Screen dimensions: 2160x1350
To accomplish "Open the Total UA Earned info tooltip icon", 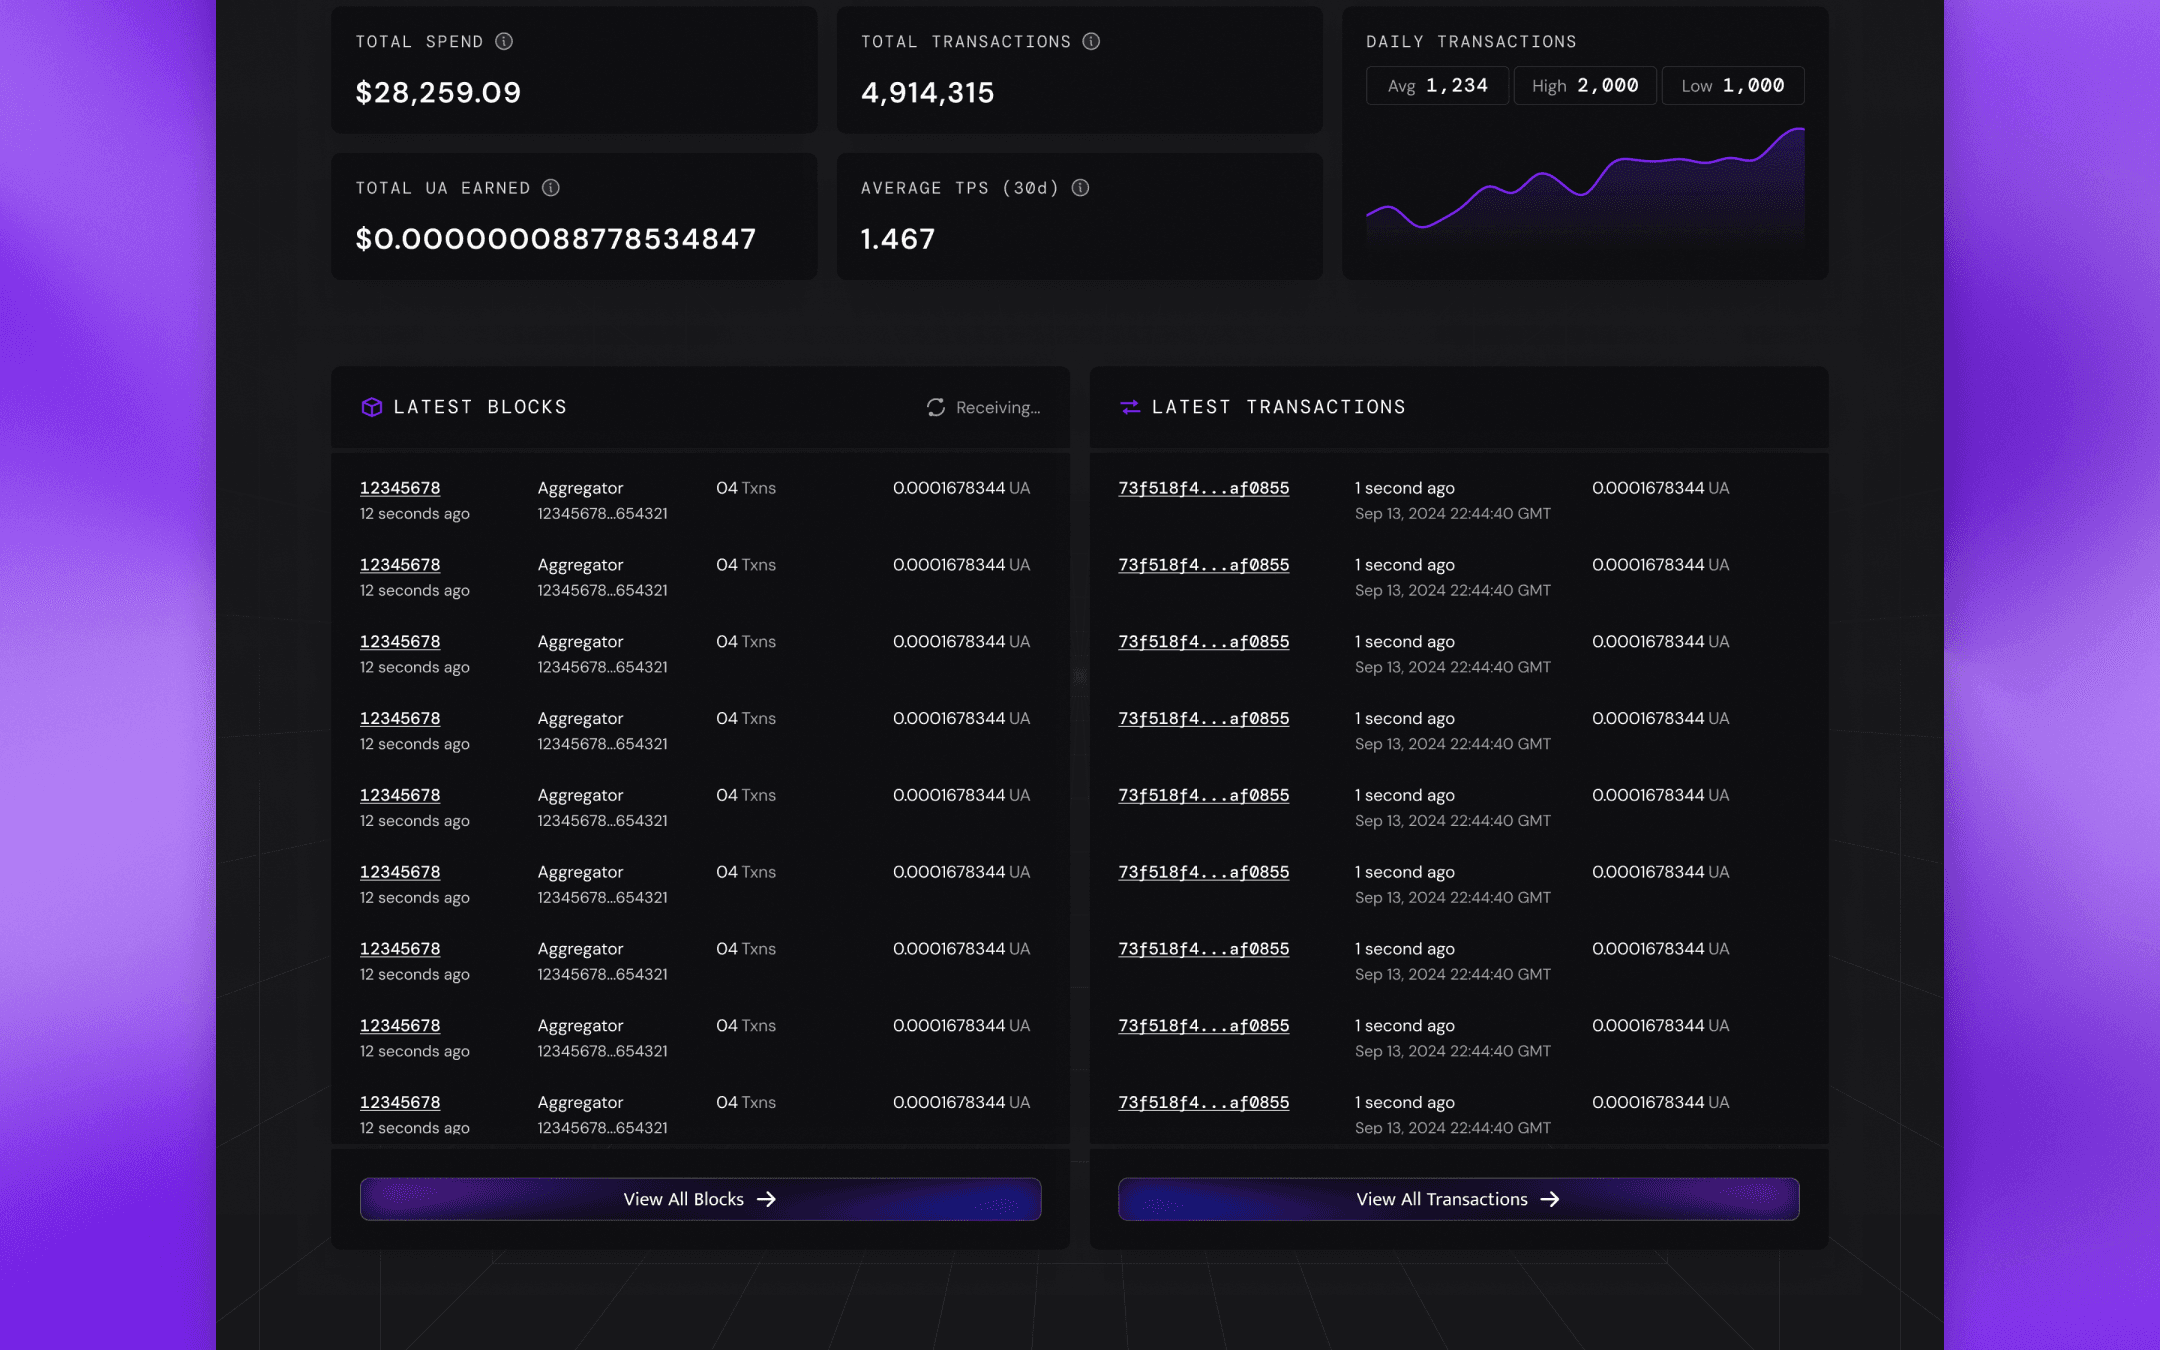I will (551, 188).
